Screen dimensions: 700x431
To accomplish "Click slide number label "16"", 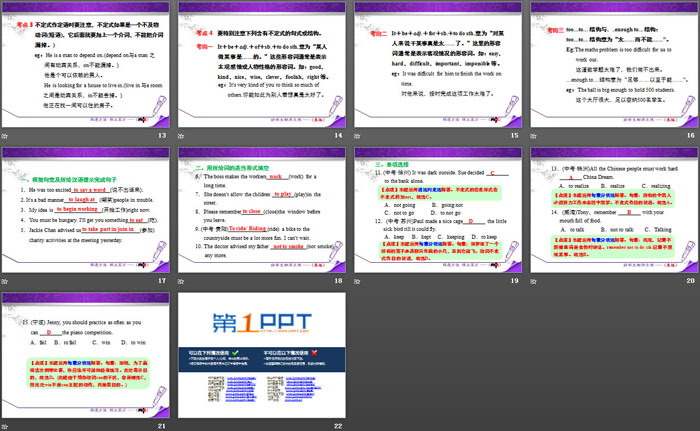I will coord(691,135).
